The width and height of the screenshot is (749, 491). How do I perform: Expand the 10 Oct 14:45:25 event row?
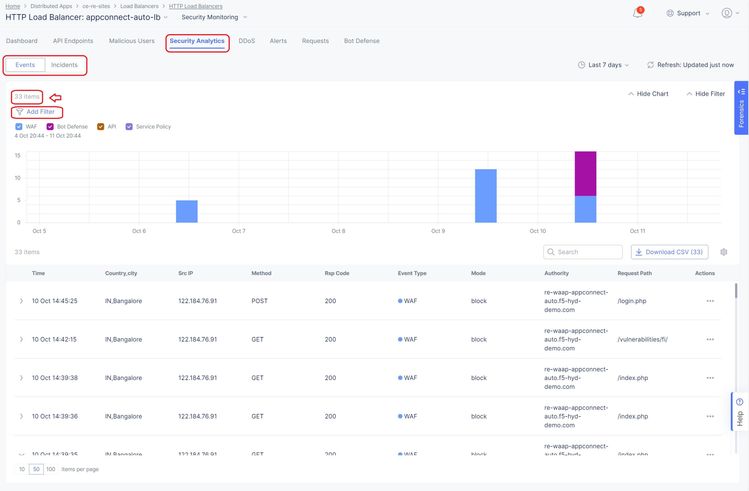point(21,301)
